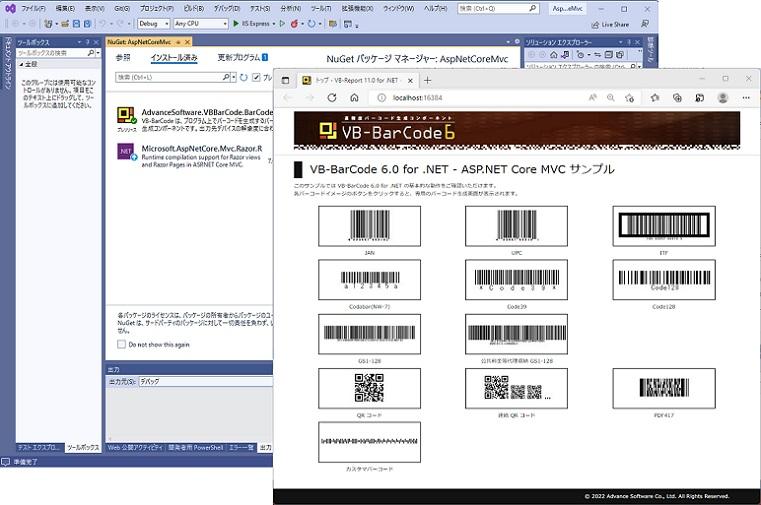Open the Git(G) menu
The image size is (761, 505).
pos(122,8)
